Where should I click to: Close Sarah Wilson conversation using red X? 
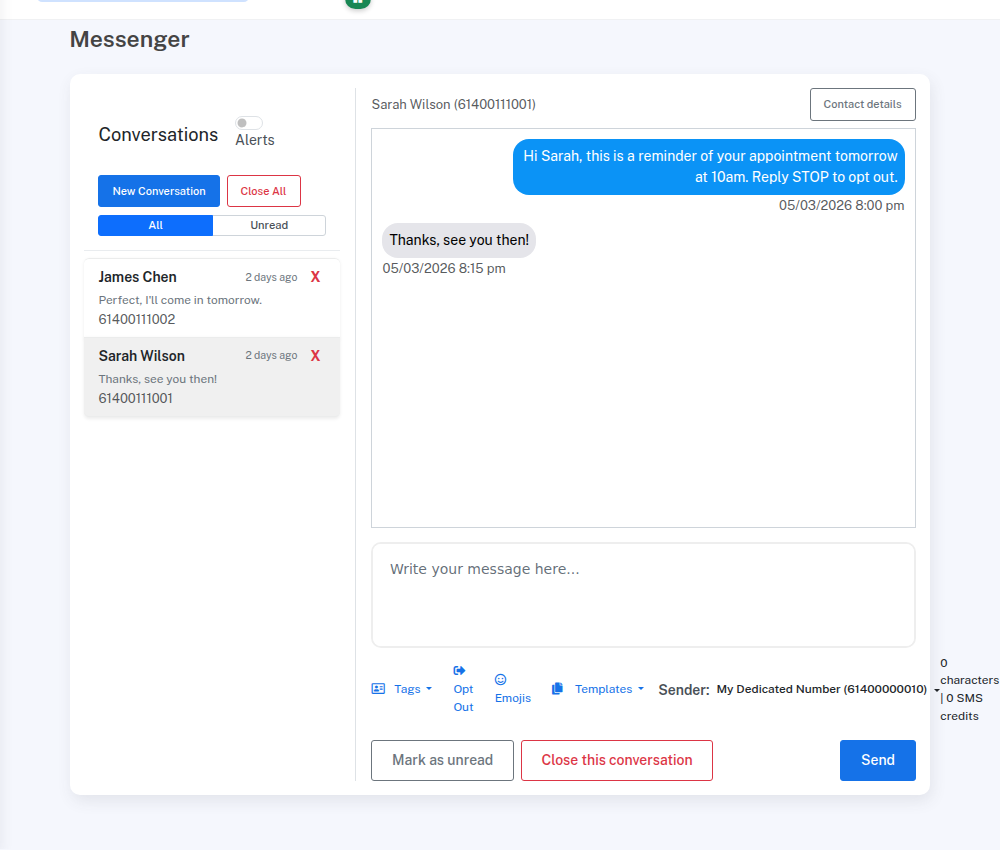tap(315, 356)
